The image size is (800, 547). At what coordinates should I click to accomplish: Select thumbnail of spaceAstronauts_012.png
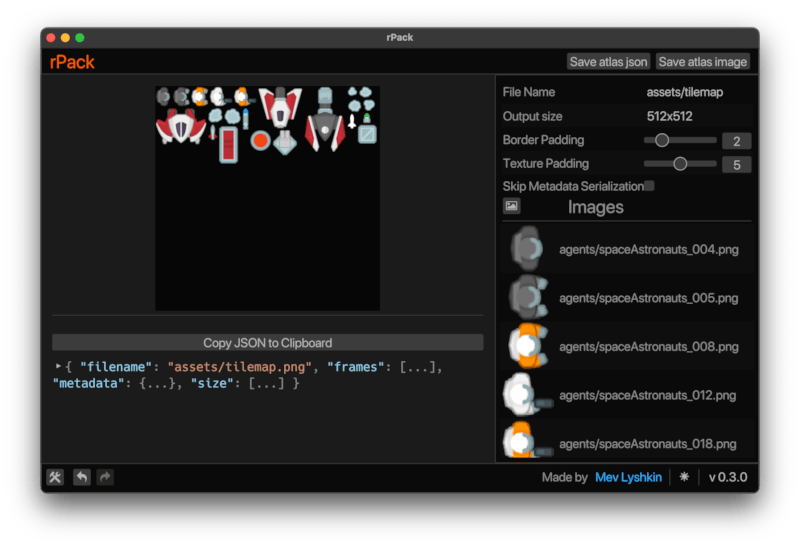(528, 394)
